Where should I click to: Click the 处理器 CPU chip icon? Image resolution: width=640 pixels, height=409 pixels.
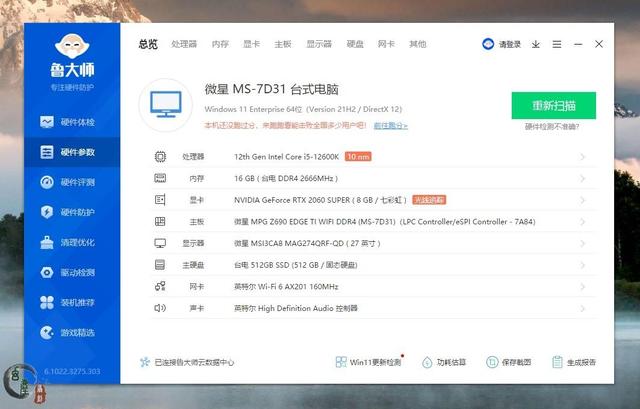pyautogui.click(x=160, y=157)
